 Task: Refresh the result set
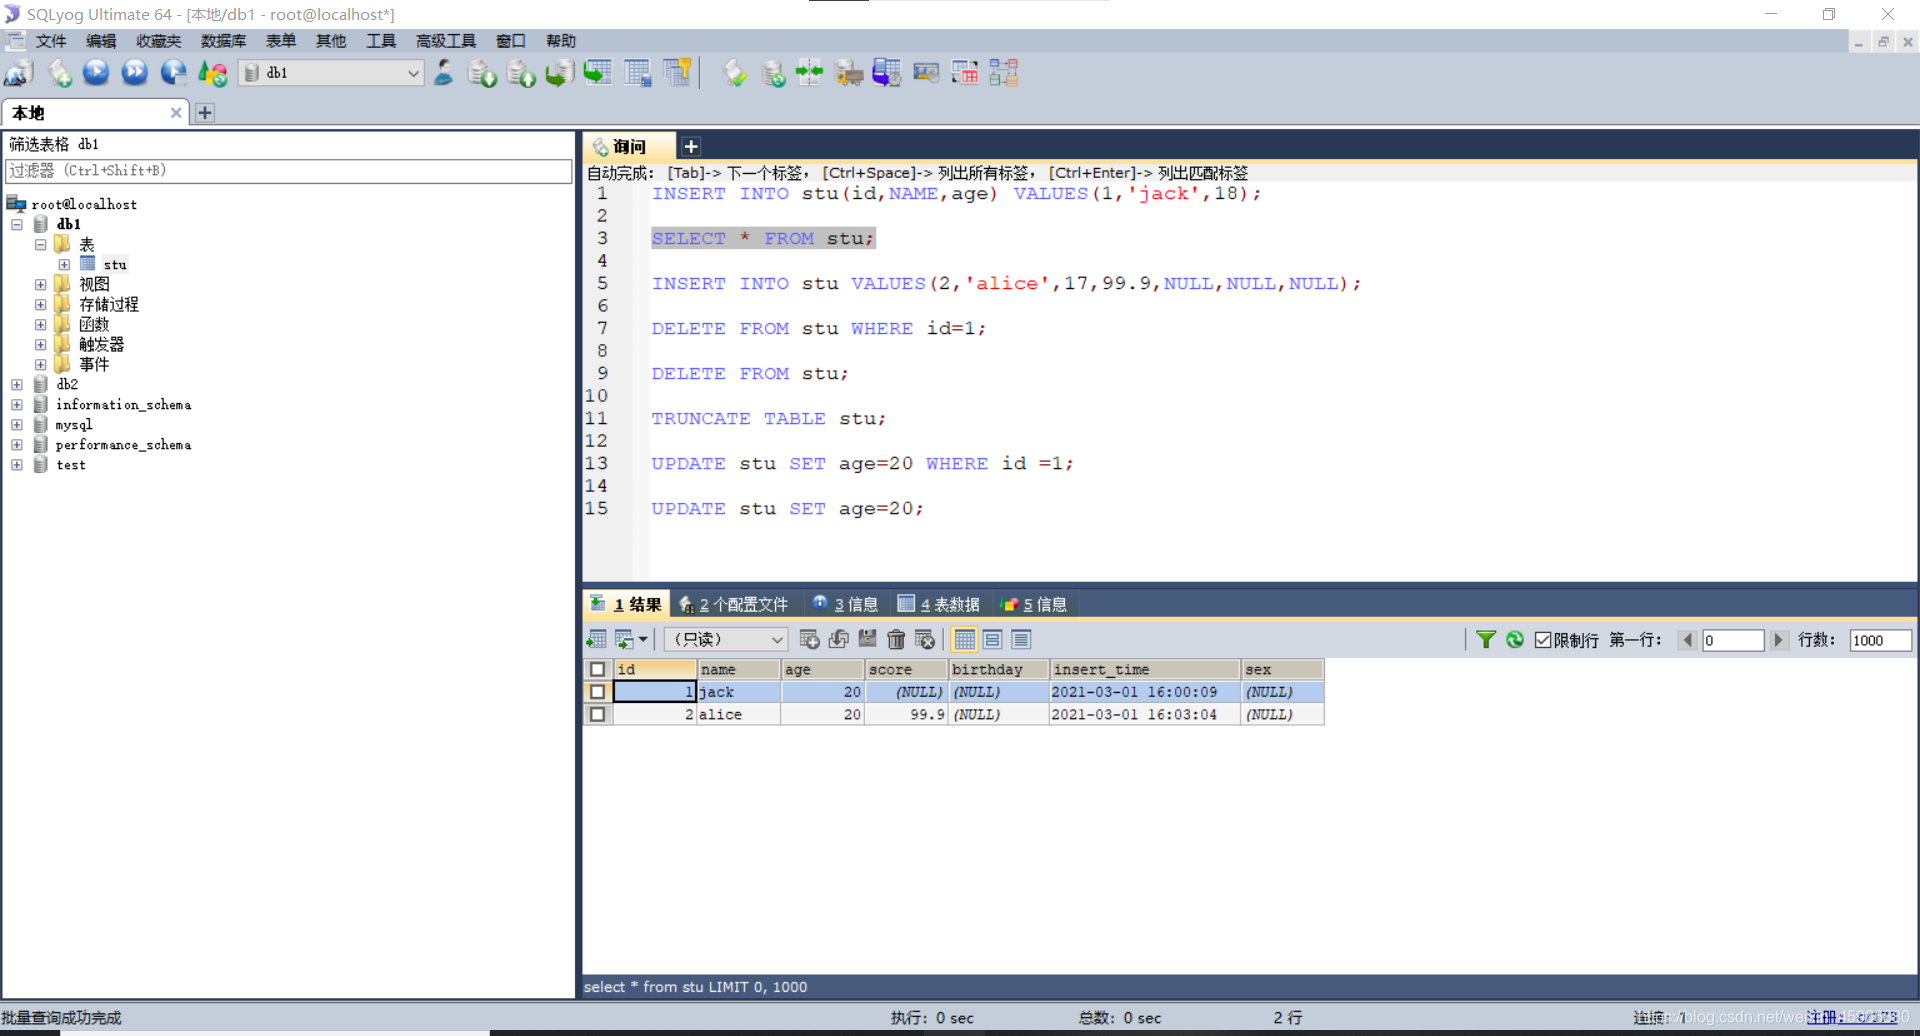(1515, 639)
